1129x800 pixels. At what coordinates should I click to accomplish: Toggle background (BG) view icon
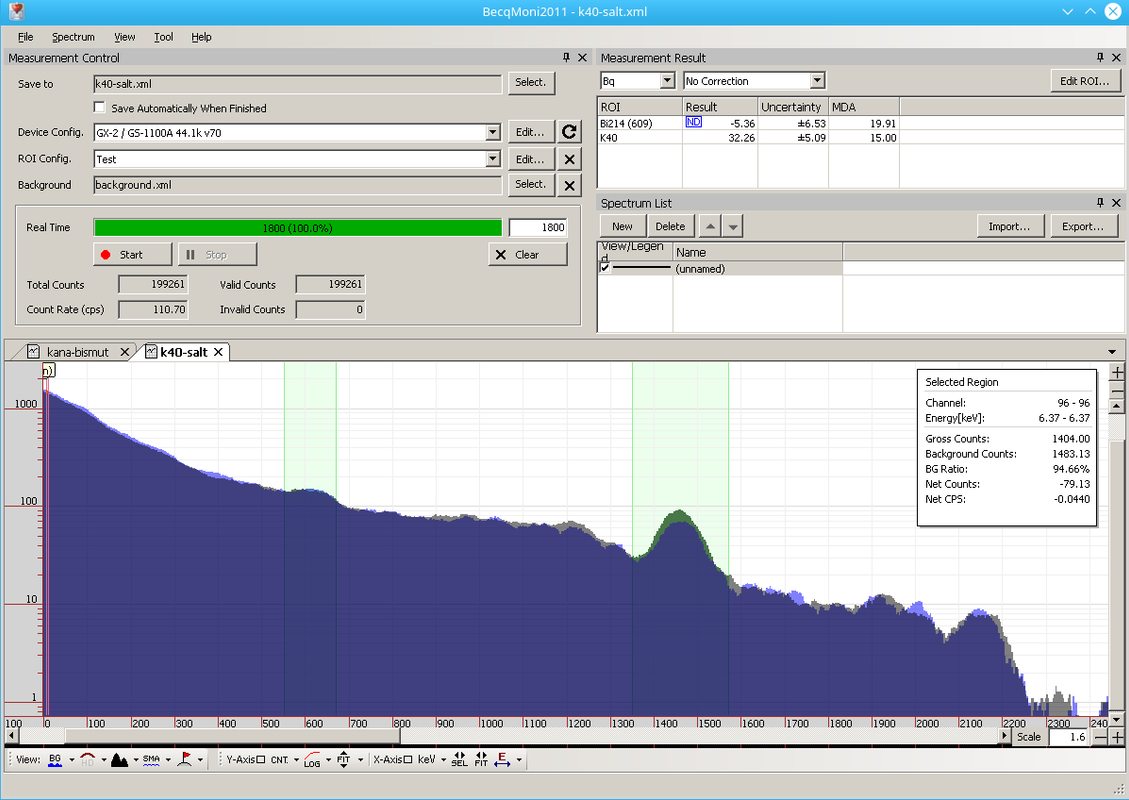pyautogui.click(x=55, y=760)
